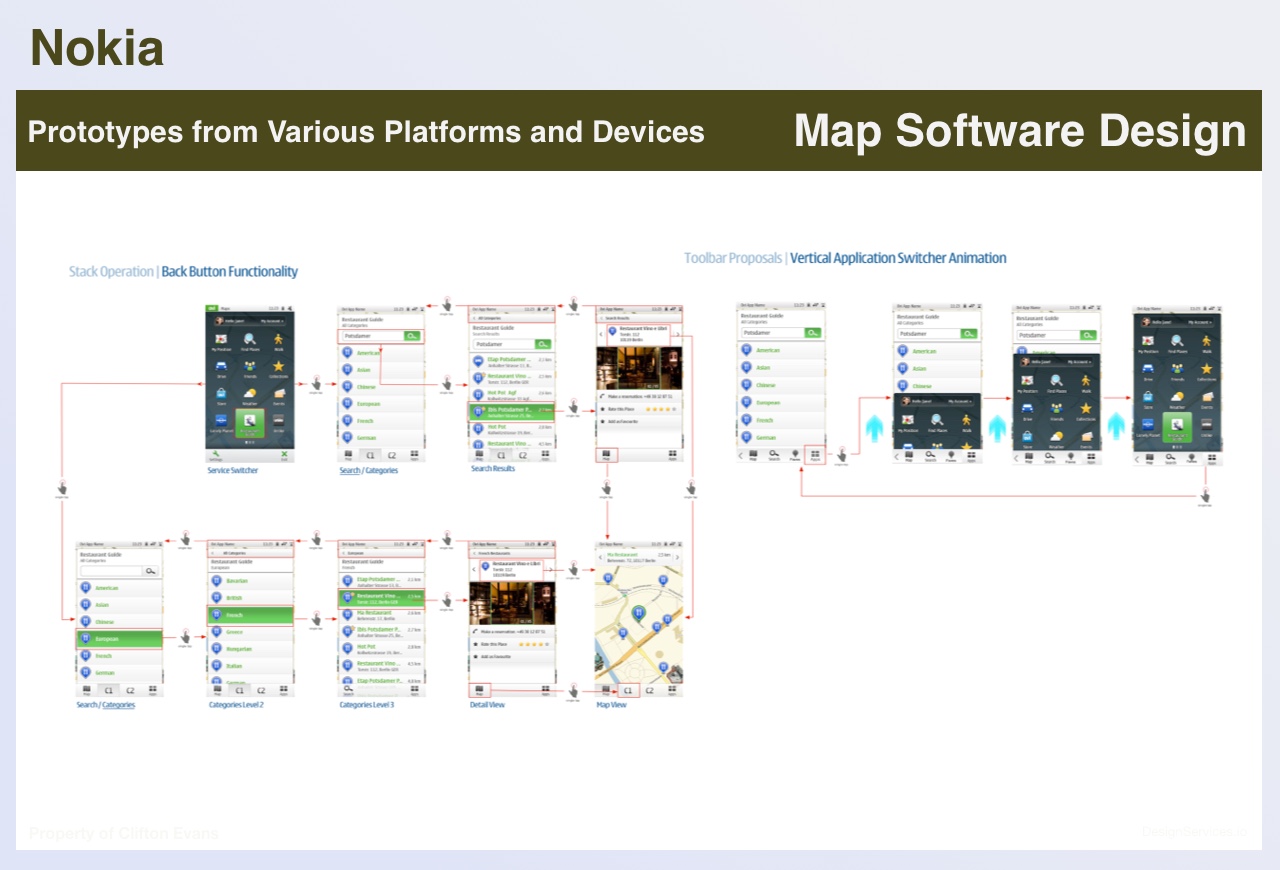Viewport: 1280px width, 870px height.
Task: Switch to the C1 tab in Map View
Action: pos(628,690)
